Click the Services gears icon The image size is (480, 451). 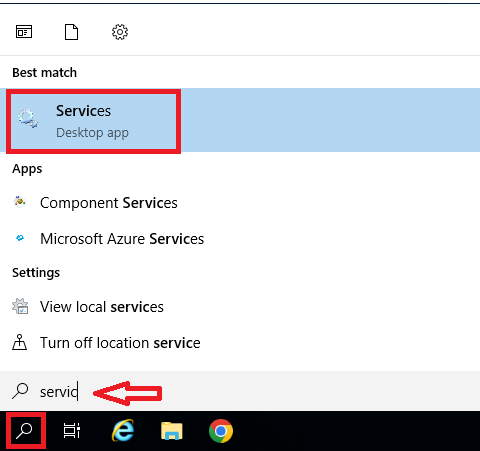pos(28,118)
